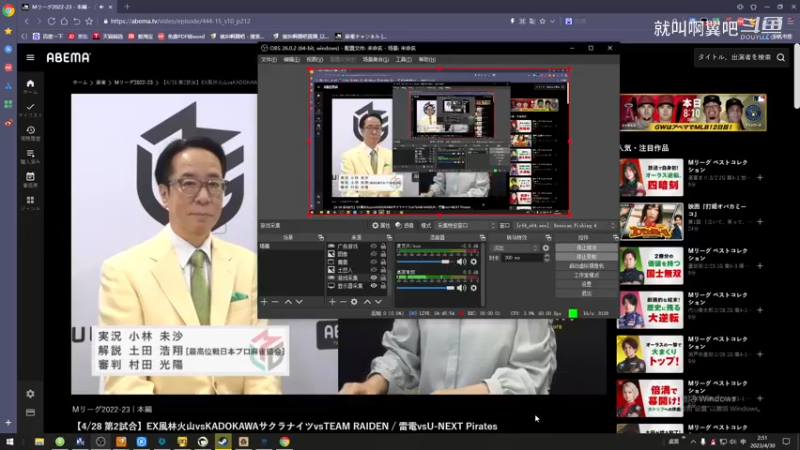Open browser address bar dropdown arrow

552,21
